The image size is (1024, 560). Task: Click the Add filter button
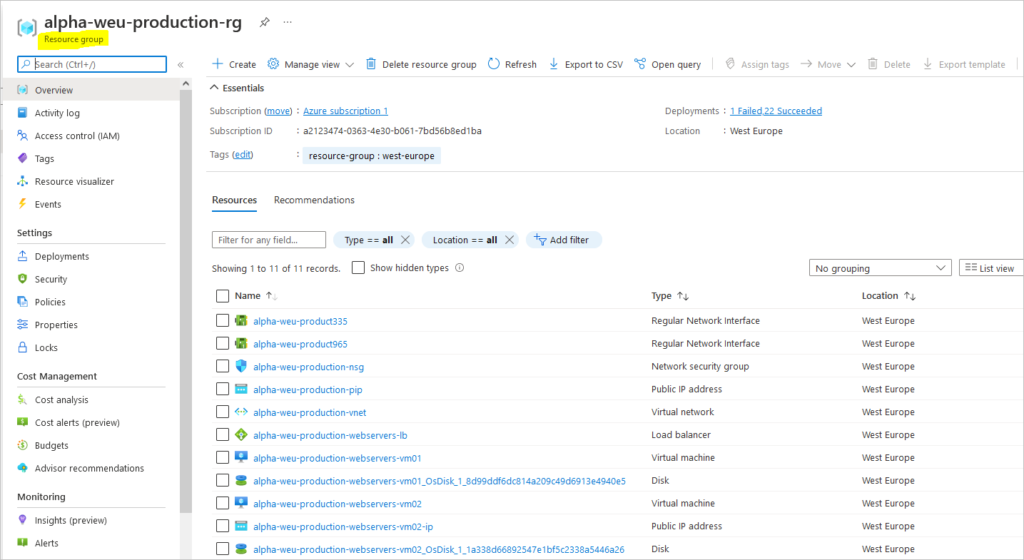point(564,240)
